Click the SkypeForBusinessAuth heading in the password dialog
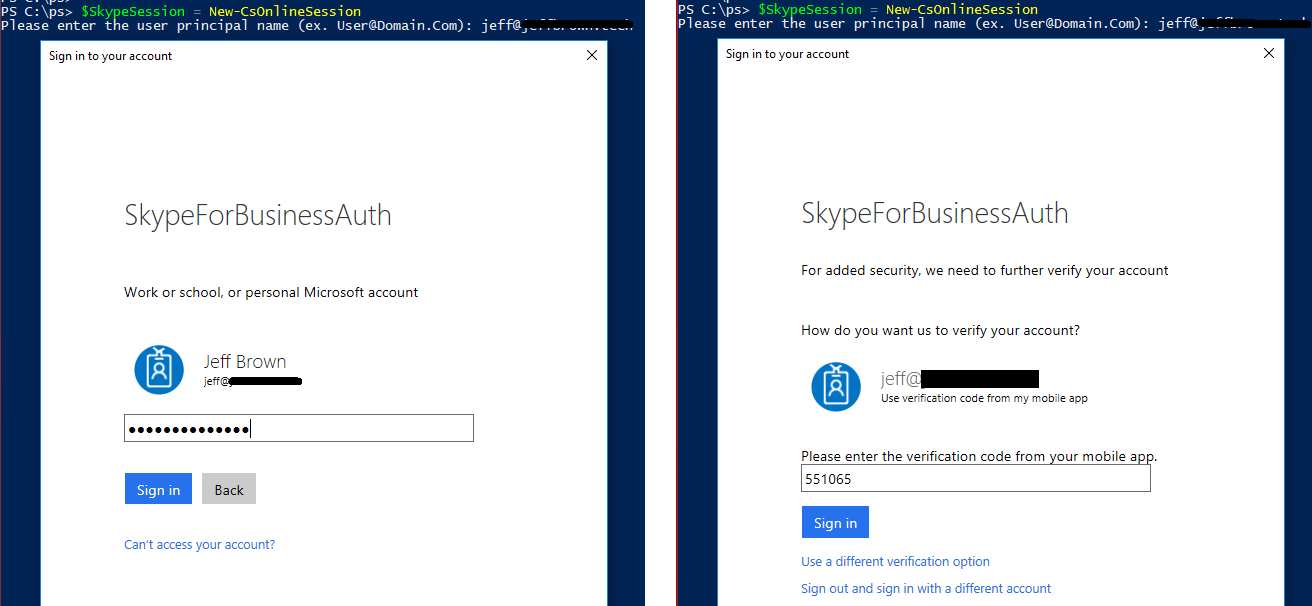This screenshot has width=1312, height=606. pos(258,215)
